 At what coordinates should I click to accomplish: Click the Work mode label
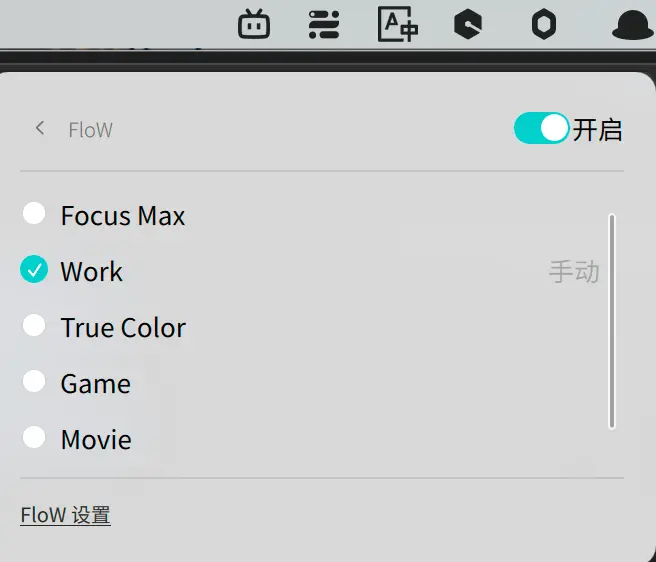click(92, 272)
